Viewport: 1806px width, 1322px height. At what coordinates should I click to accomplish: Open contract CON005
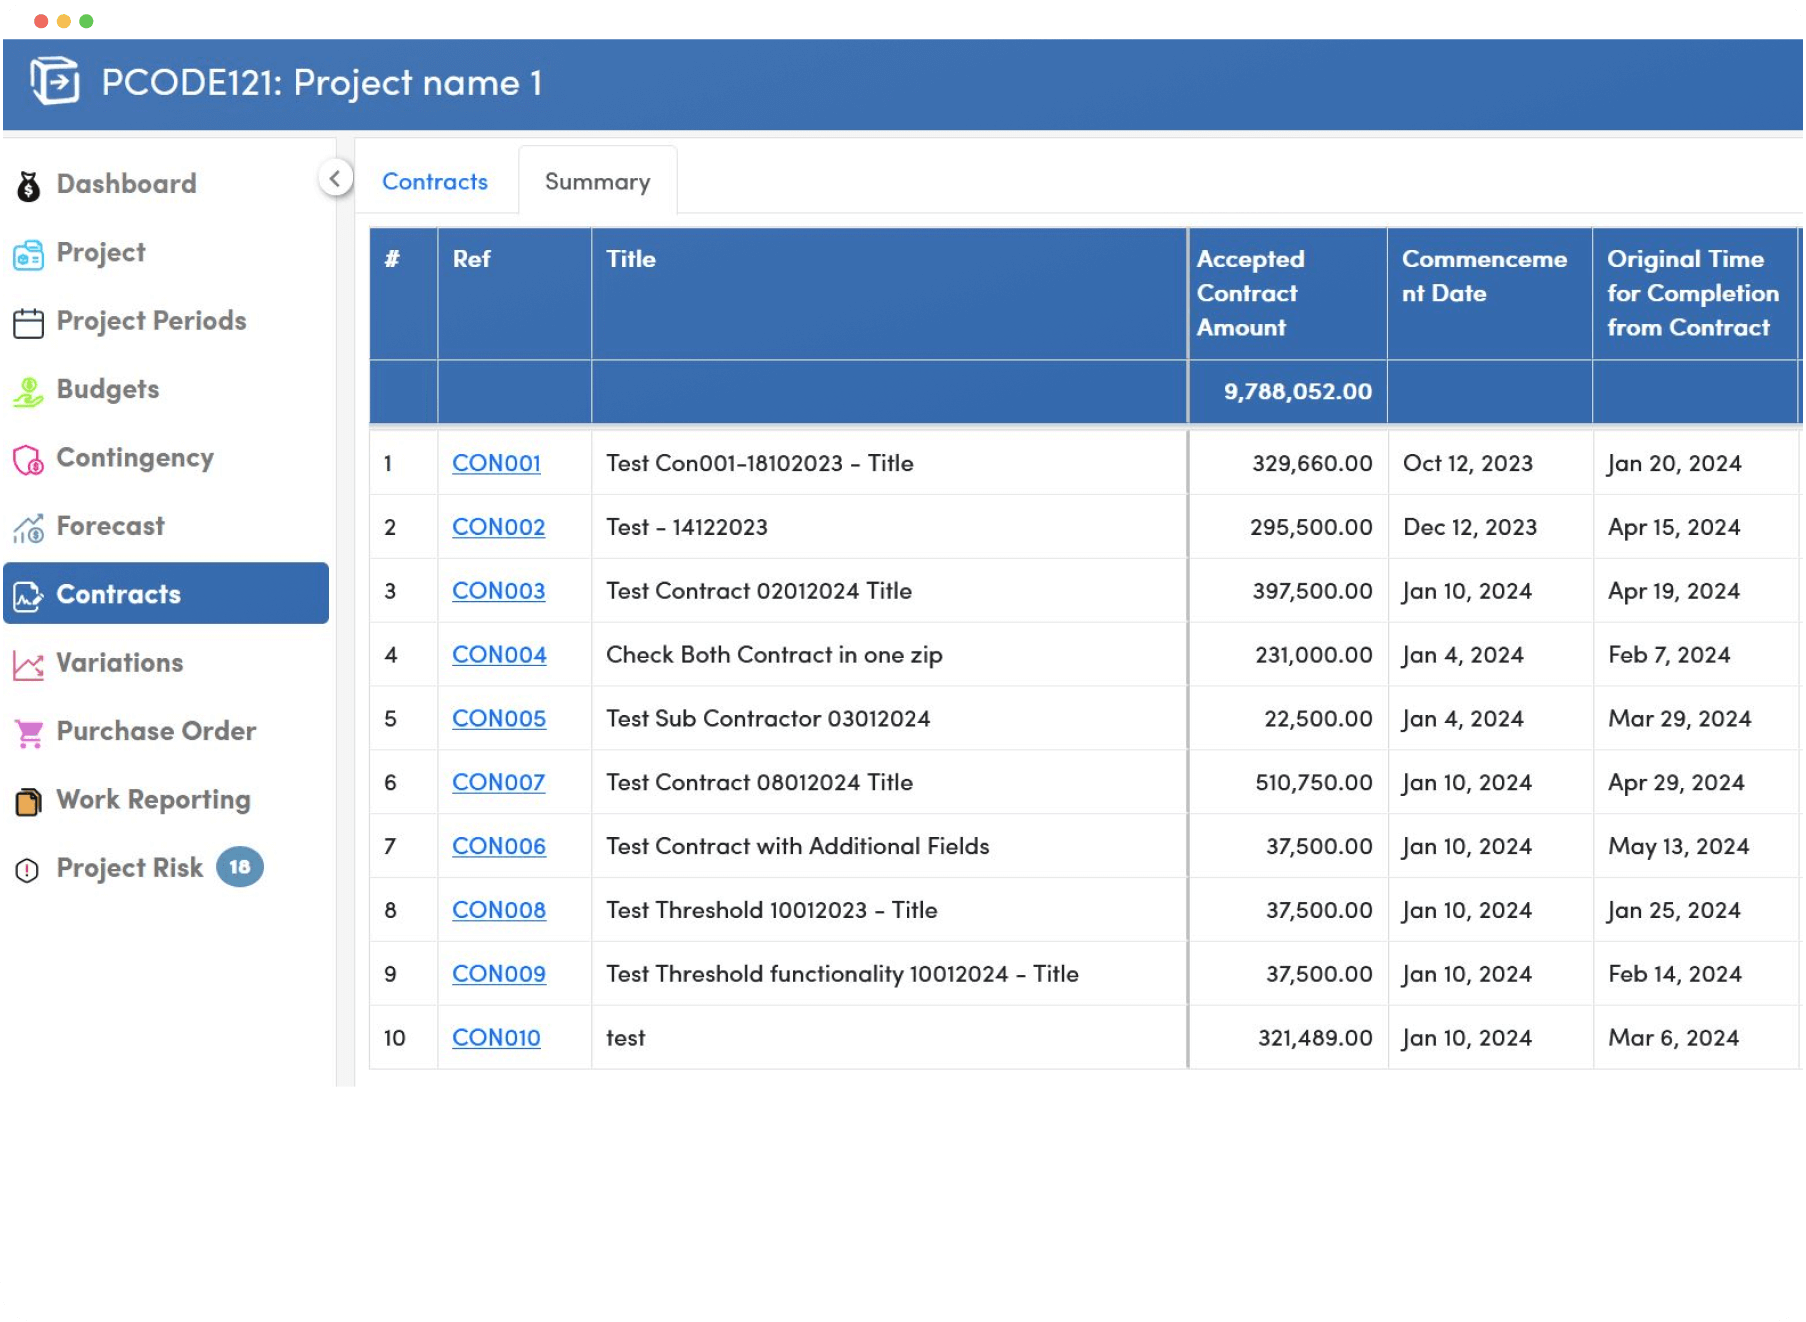pos(499,718)
